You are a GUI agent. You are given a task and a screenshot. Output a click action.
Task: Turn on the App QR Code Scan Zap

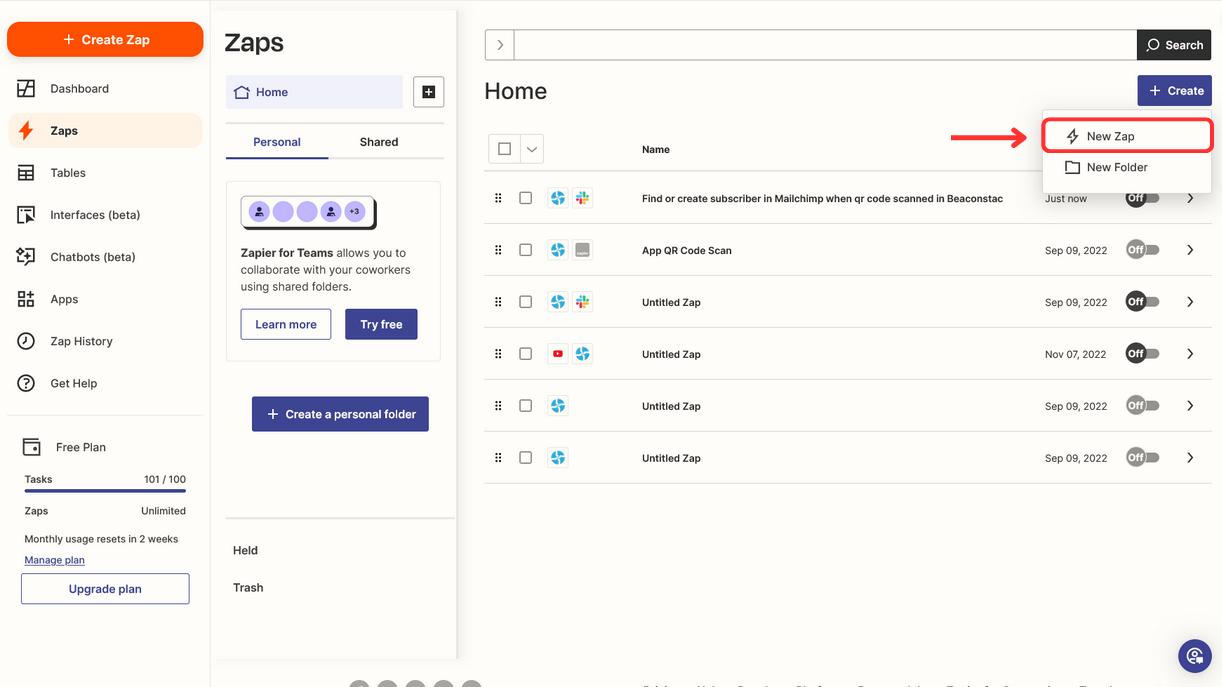pyautogui.click(x=1142, y=249)
